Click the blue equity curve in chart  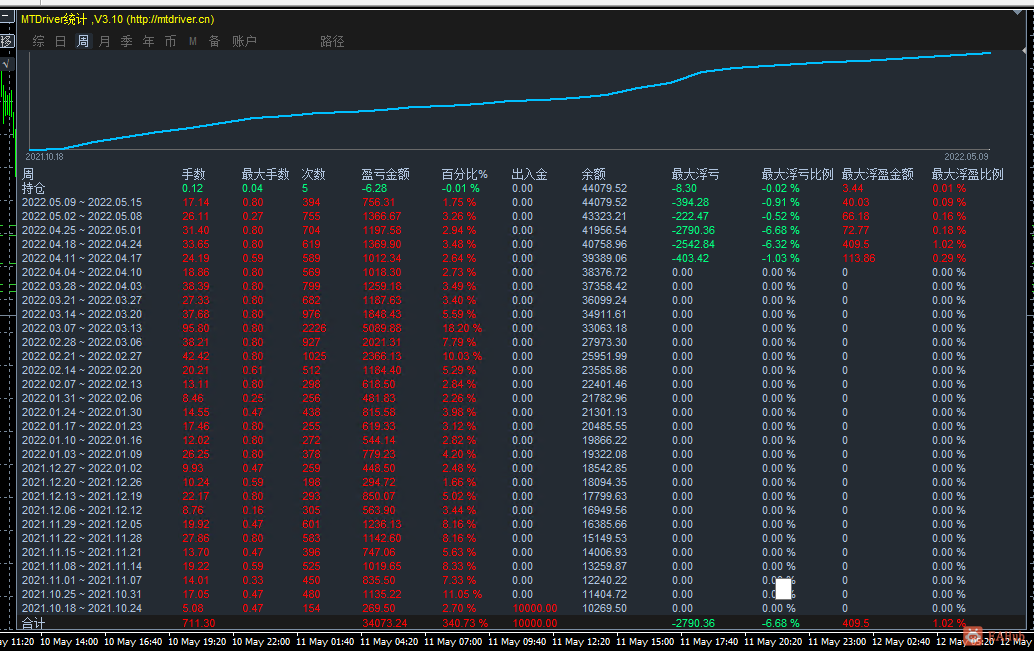(x=500, y=103)
